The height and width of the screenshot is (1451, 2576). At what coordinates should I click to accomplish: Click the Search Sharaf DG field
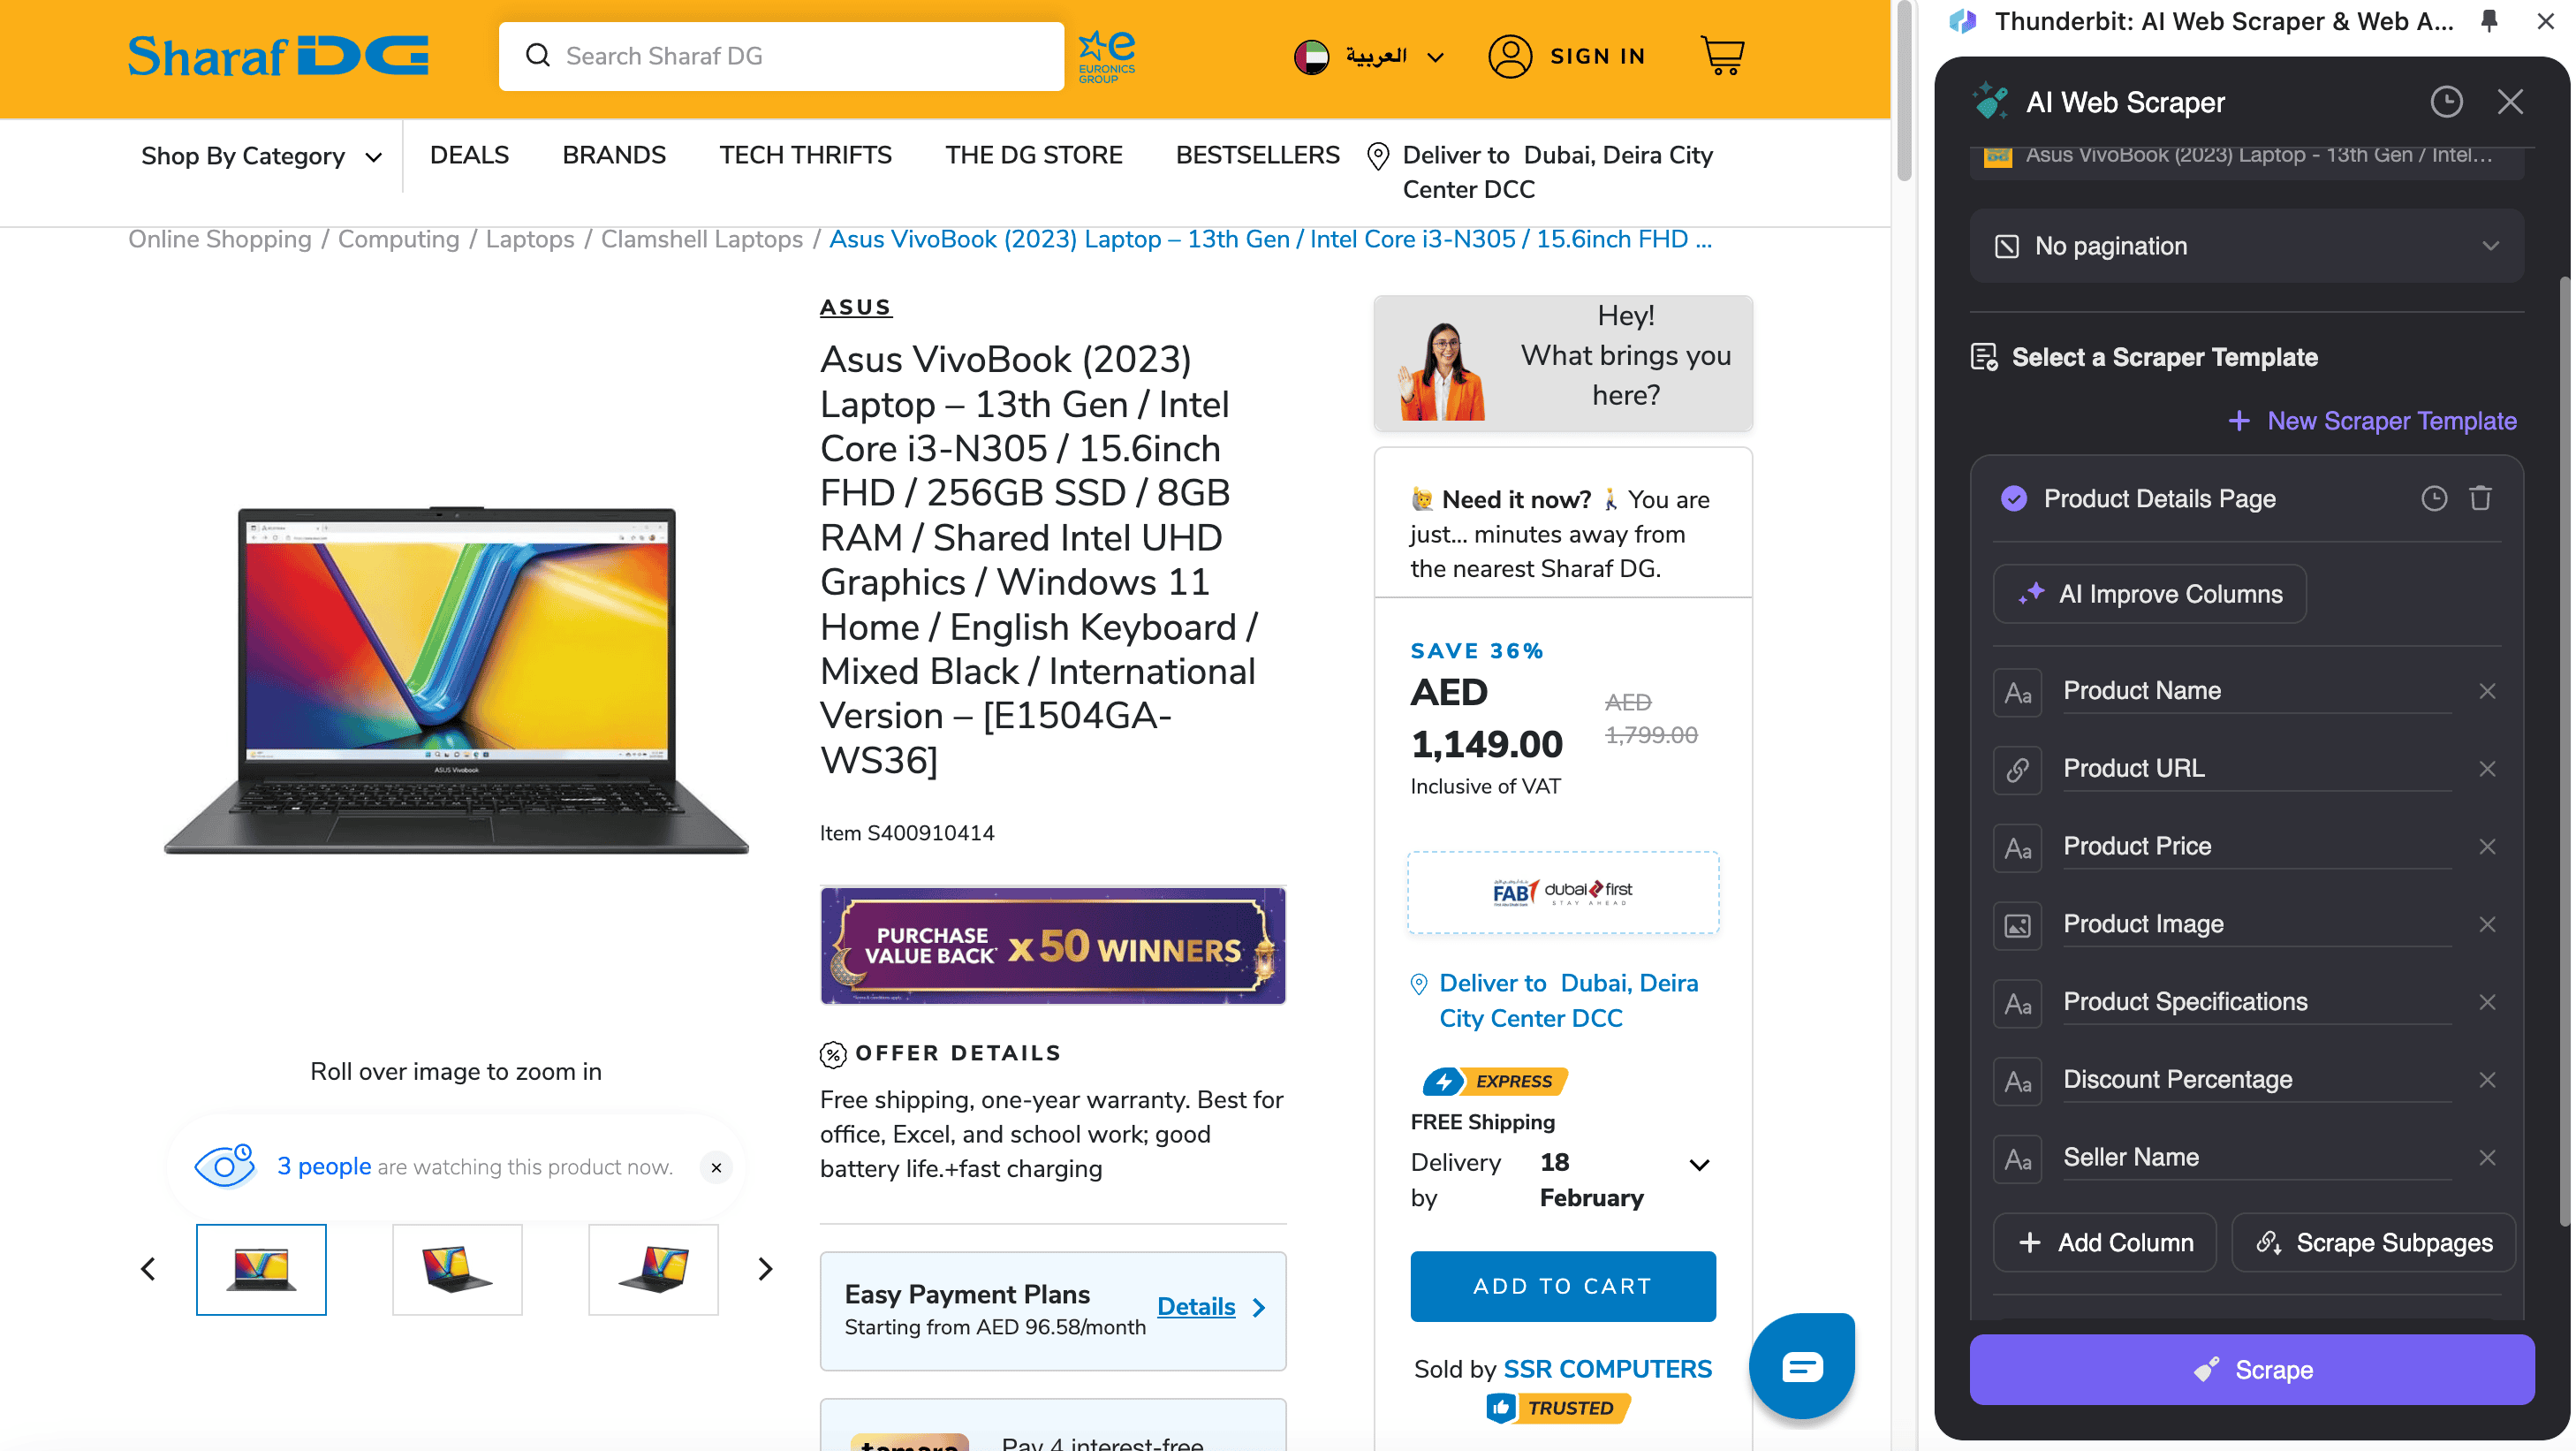click(782, 56)
